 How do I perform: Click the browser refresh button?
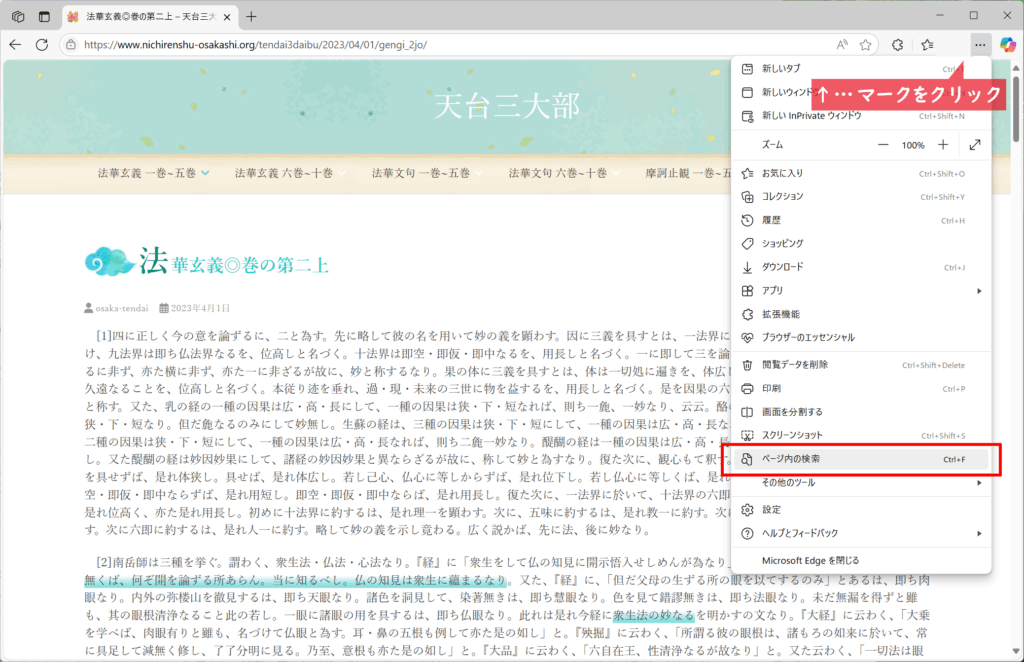coord(42,44)
